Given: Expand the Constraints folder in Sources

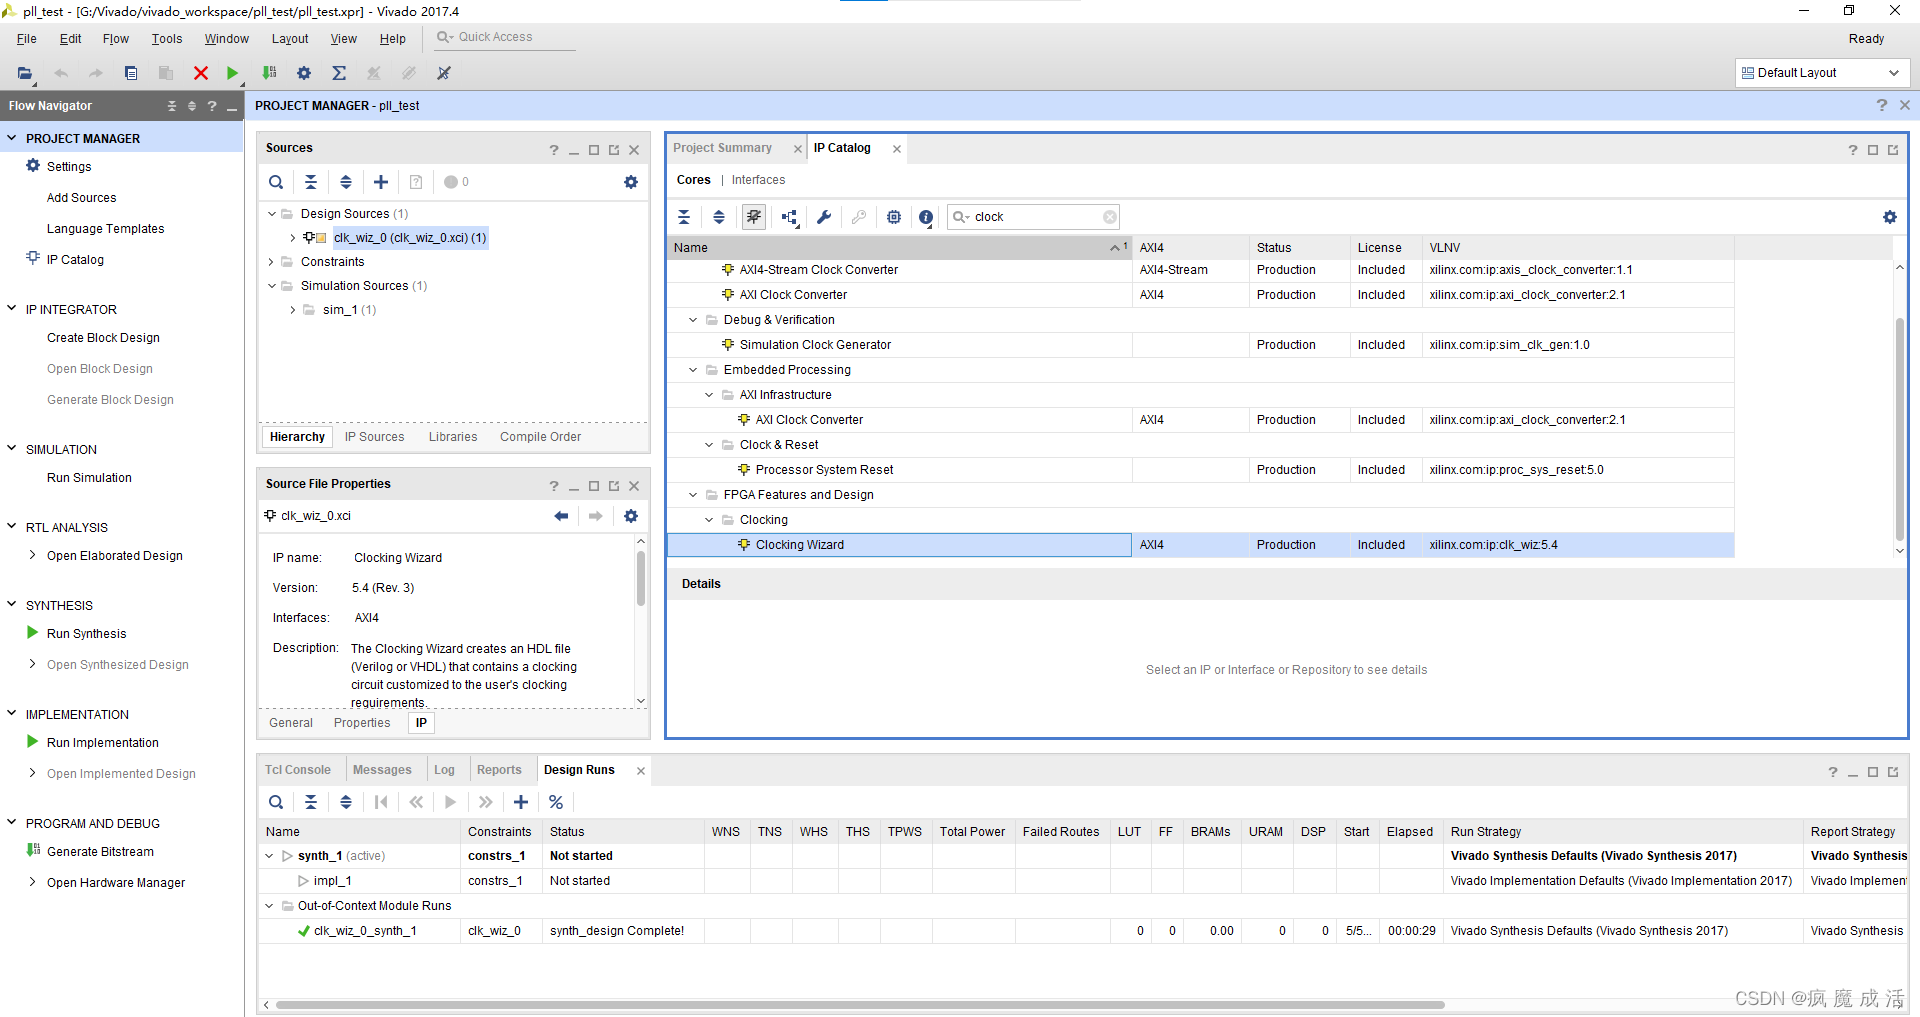Looking at the screenshot, I should tap(271, 262).
